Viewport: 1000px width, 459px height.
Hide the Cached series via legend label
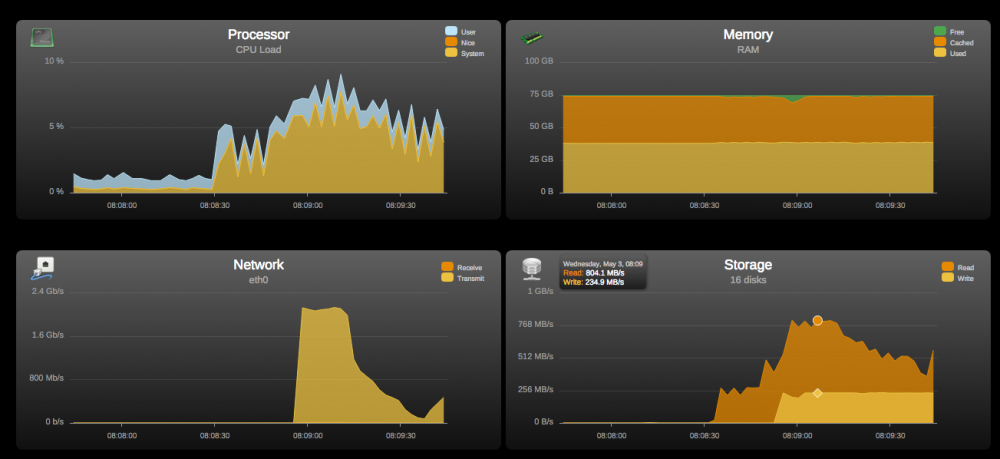[x=962, y=43]
